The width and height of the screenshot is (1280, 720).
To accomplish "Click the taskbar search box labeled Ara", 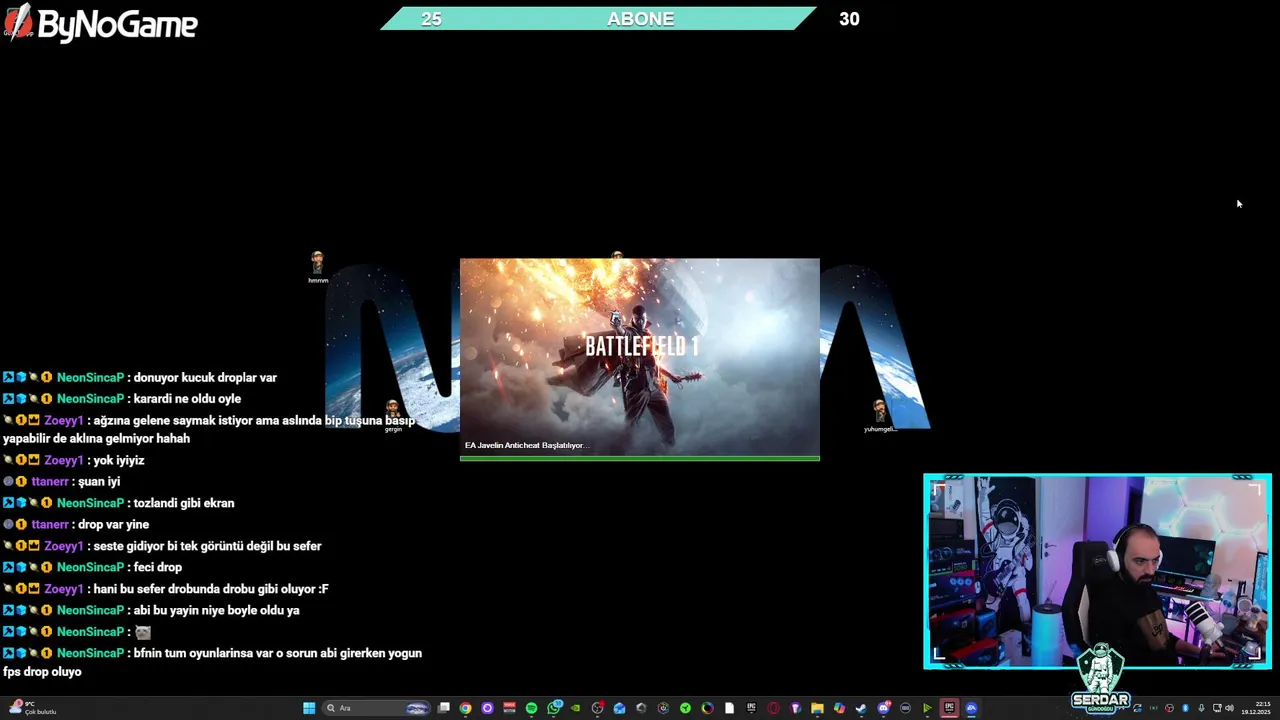I will tap(376, 708).
